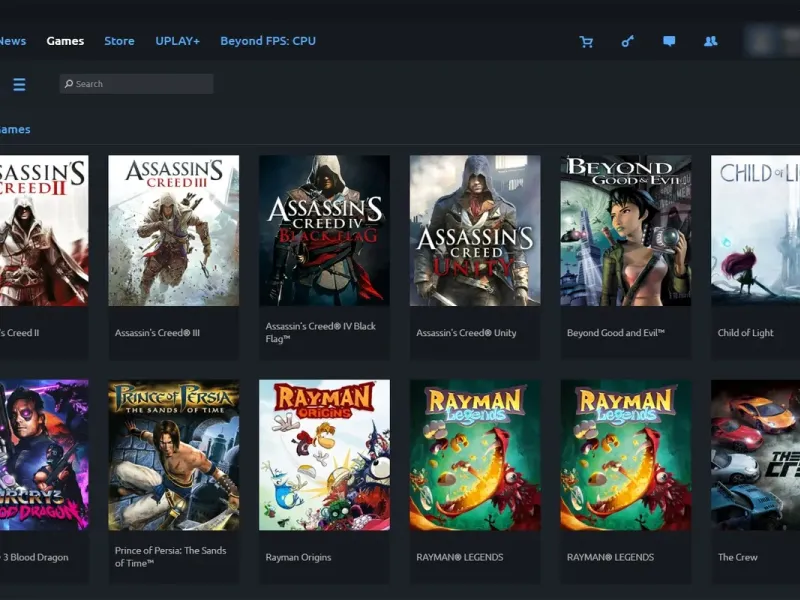Select Assassin's Creed III cover art
Image resolution: width=800 pixels, height=600 pixels.
(173, 231)
